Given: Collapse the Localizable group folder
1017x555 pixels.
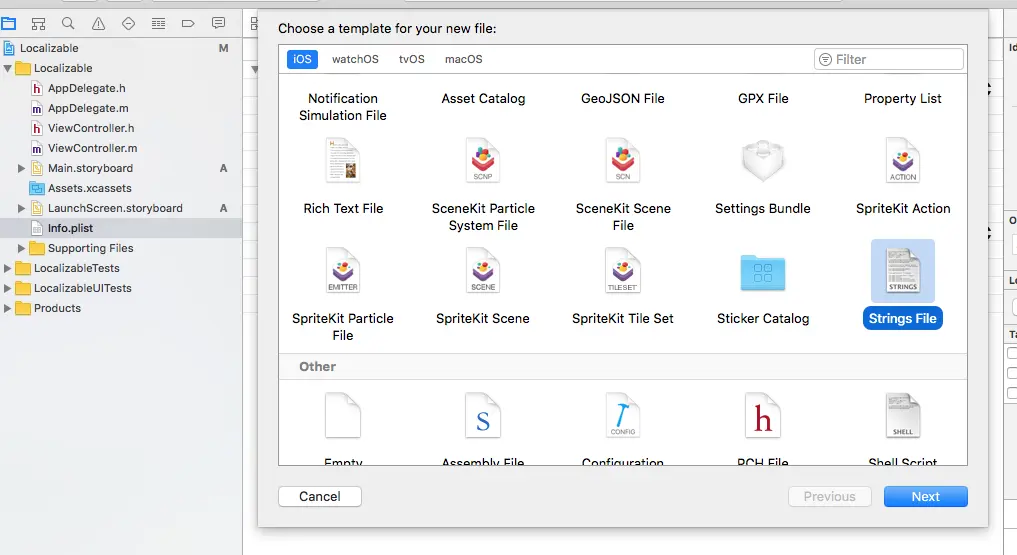Looking at the screenshot, I should click(8, 68).
